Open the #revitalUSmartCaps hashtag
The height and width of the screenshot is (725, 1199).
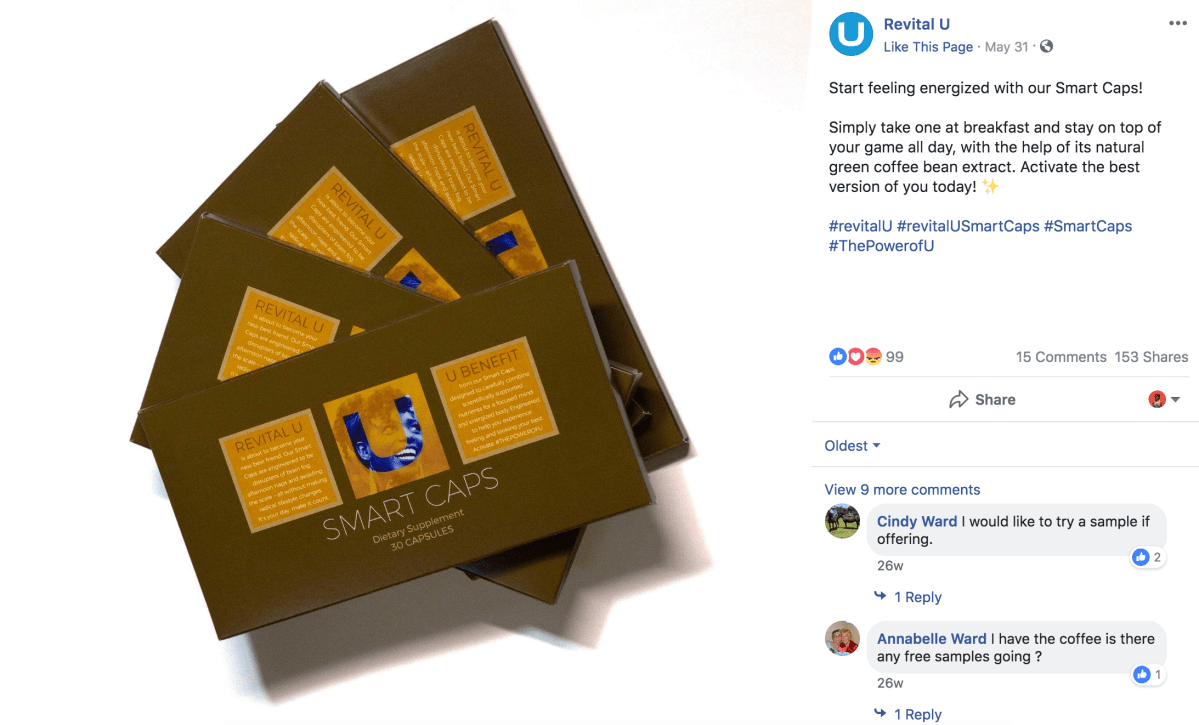967,226
